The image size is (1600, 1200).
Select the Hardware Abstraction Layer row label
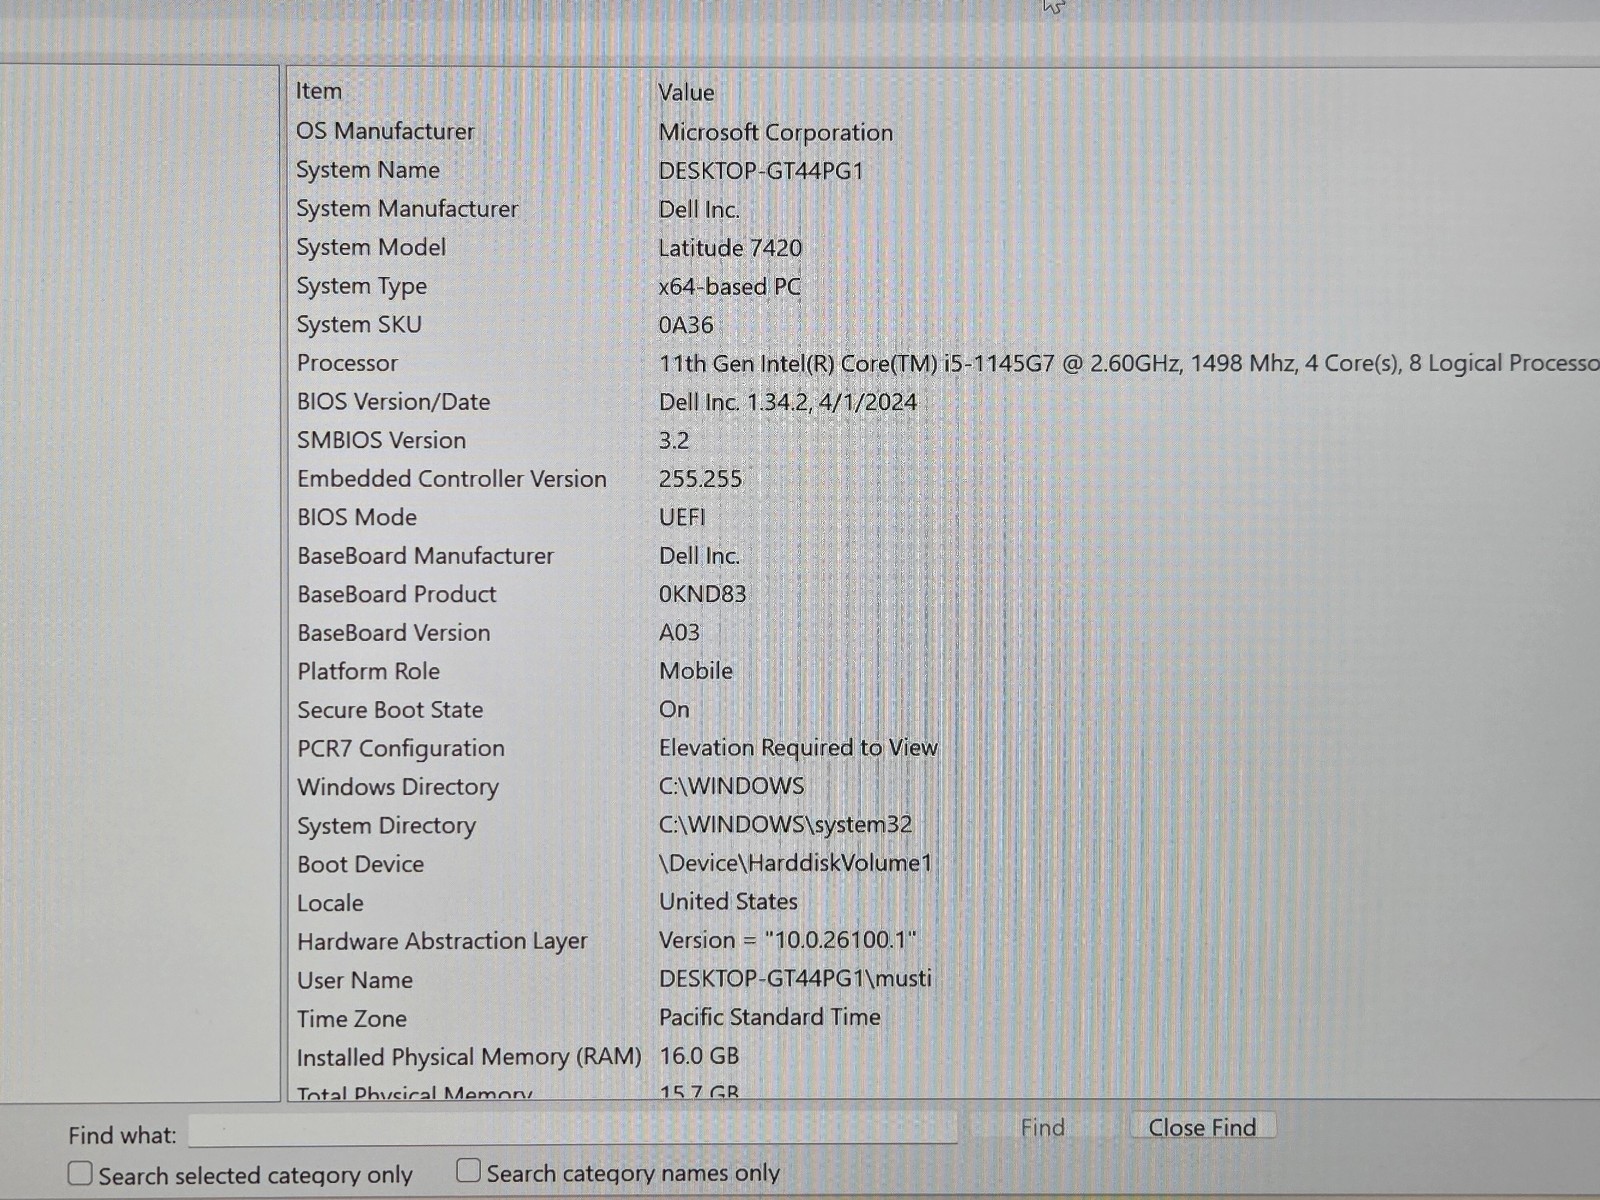[442, 941]
